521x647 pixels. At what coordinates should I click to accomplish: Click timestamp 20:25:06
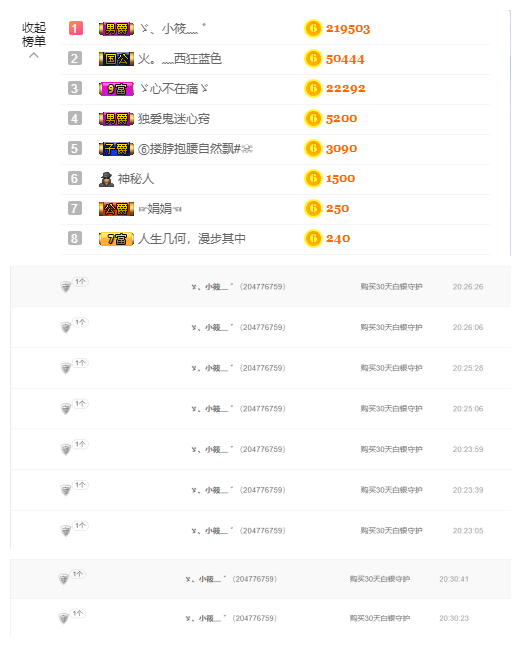point(468,409)
